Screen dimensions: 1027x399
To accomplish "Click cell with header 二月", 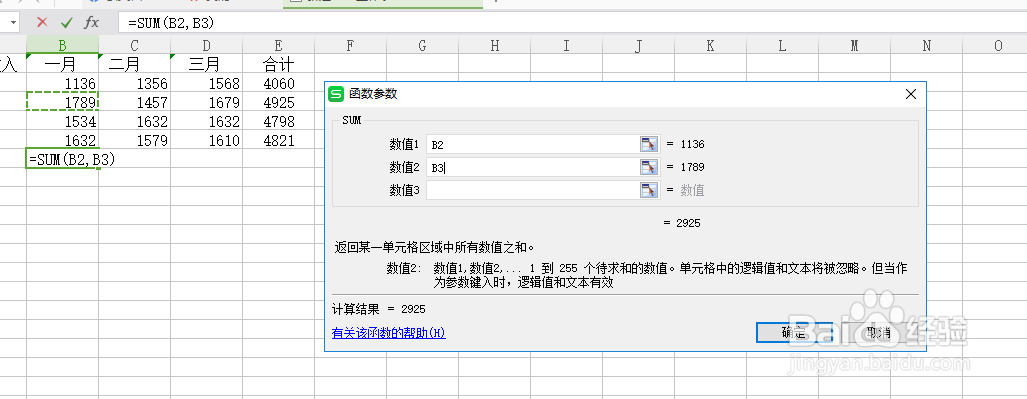I will 134,64.
